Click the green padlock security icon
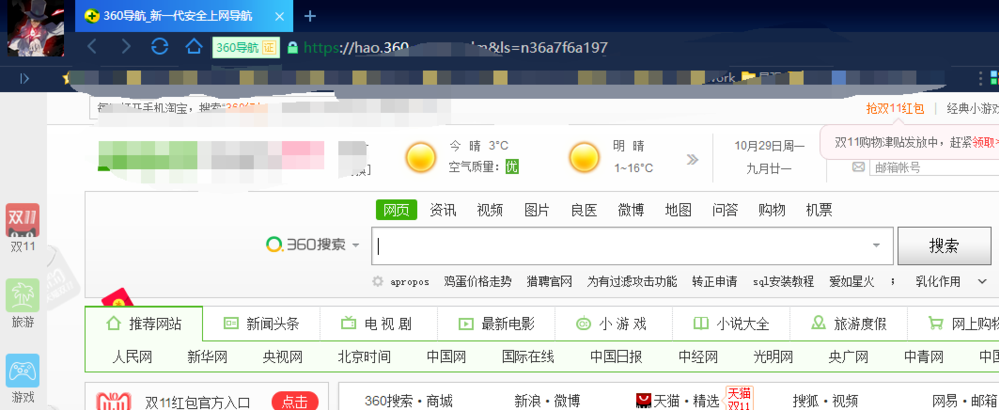 292,47
